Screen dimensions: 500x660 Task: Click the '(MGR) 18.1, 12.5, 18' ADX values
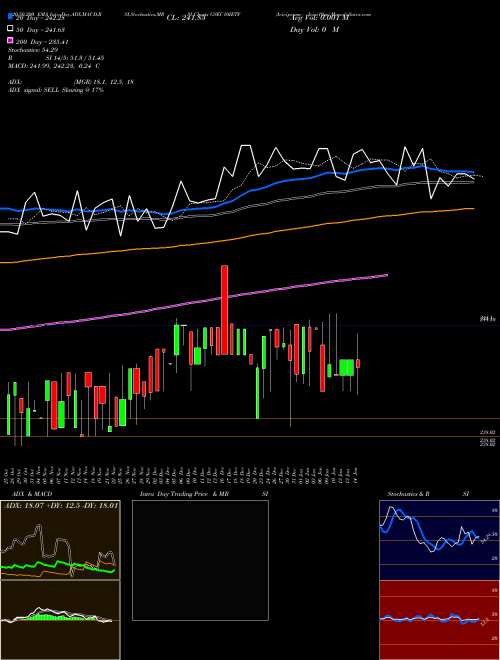104,82
